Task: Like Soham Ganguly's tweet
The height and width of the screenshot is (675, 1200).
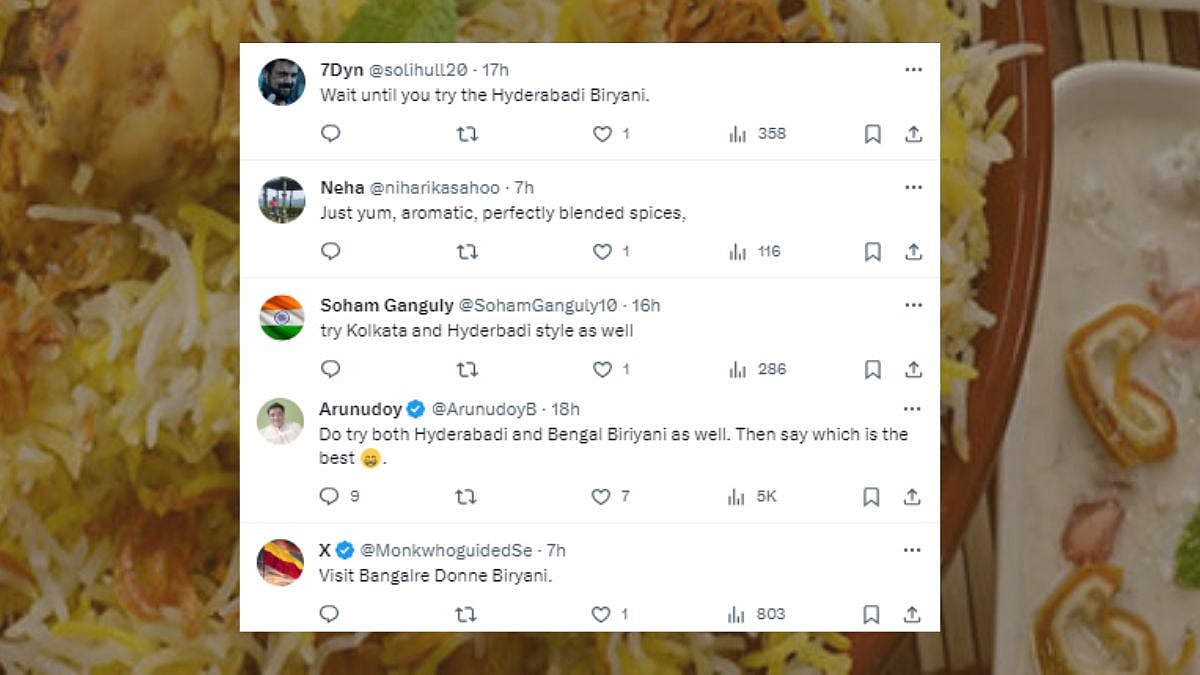Action: [x=602, y=370]
